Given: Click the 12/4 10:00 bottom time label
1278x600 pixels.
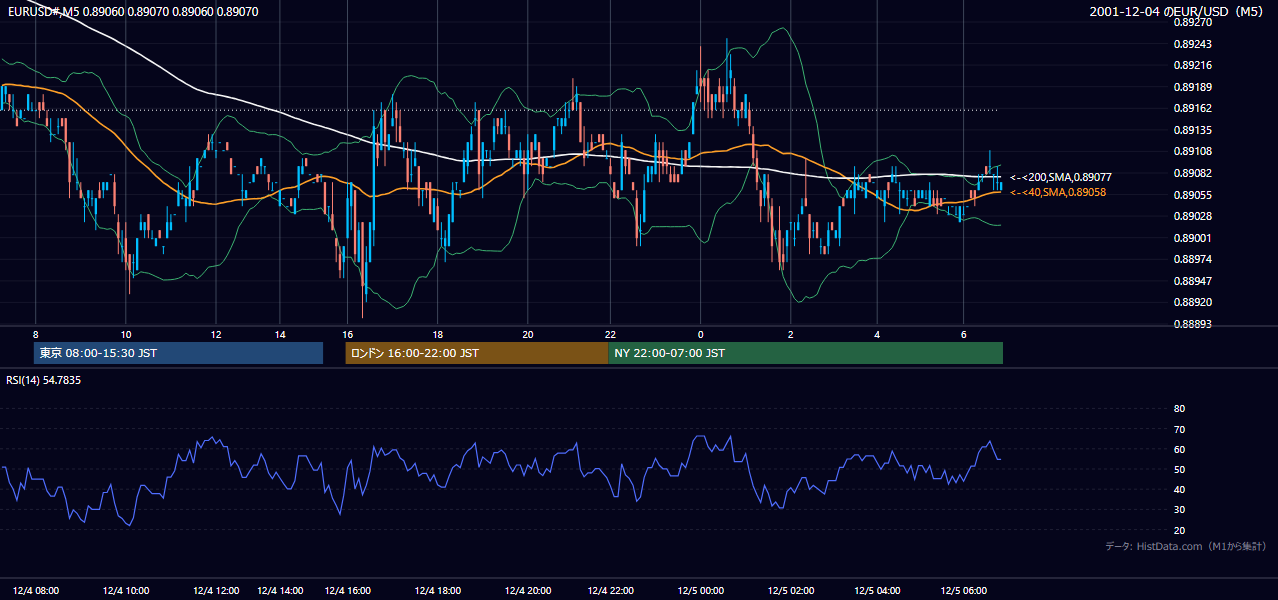Looking at the screenshot, I should [126, 590].
